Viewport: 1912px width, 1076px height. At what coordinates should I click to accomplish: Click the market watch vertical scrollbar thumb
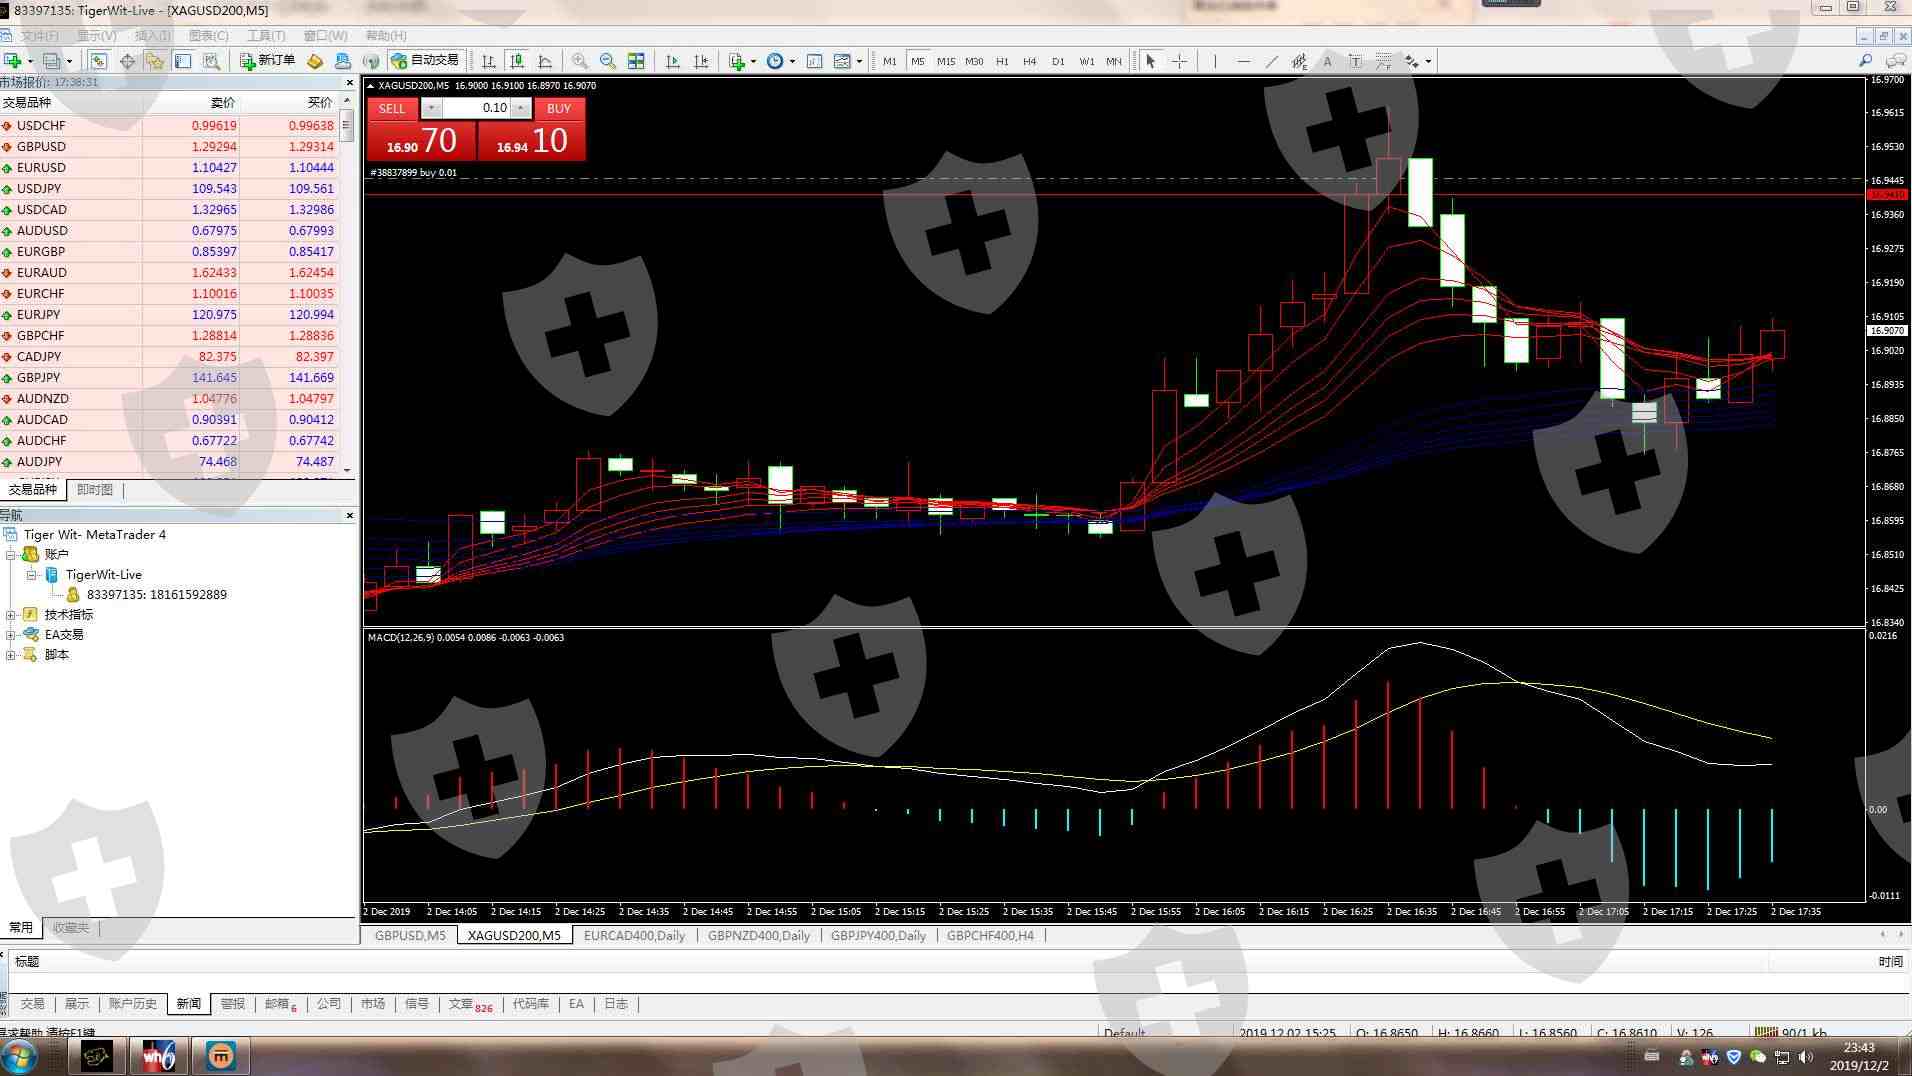[347, 127]
